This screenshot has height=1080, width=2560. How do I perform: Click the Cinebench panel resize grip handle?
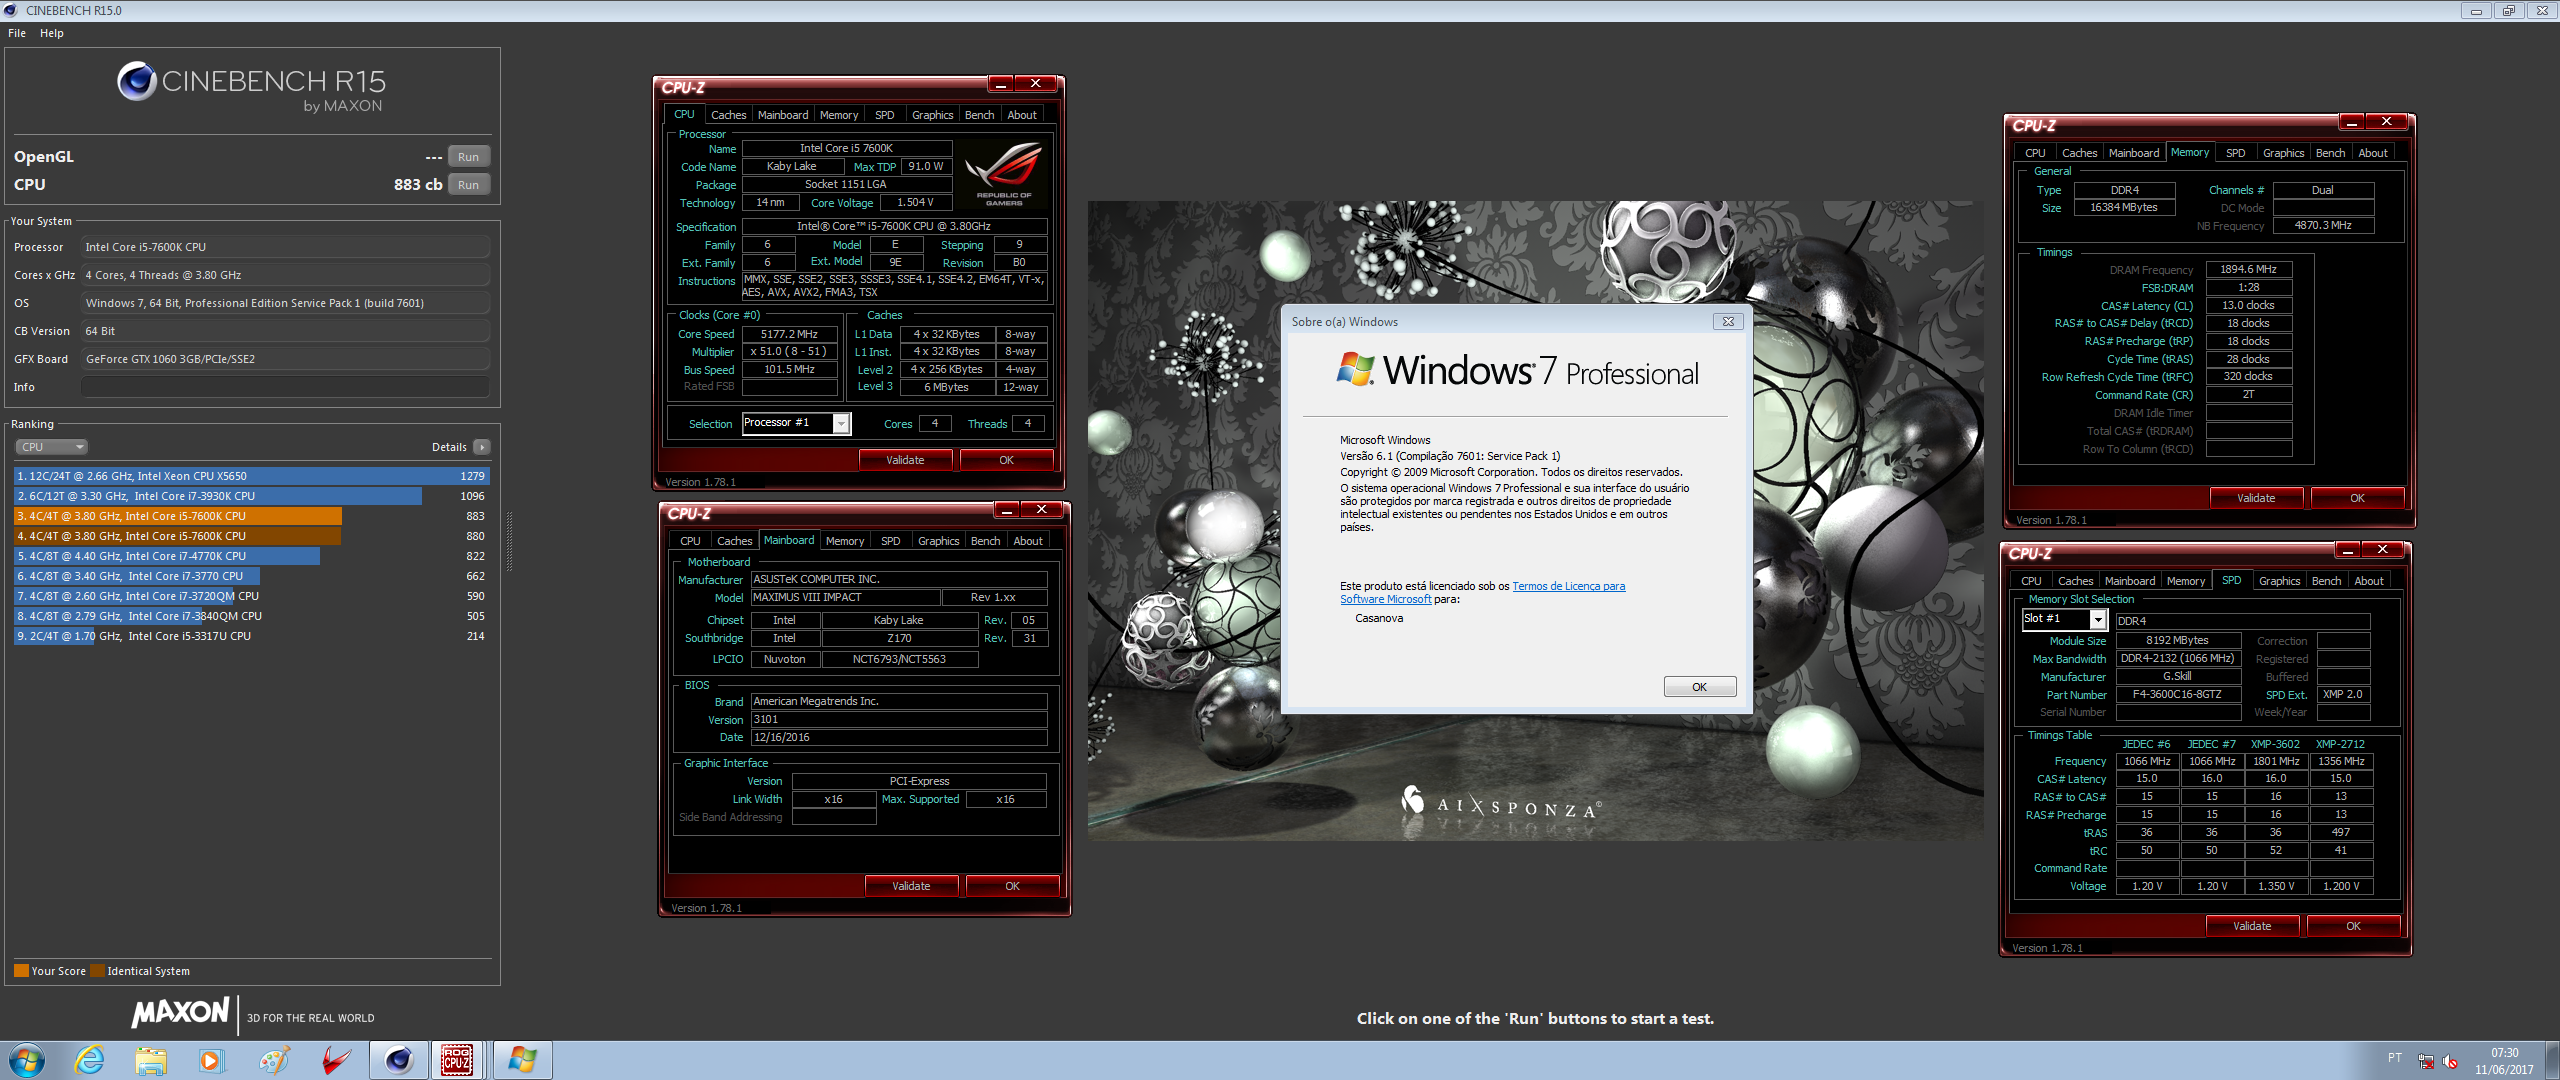click(509, 540)
